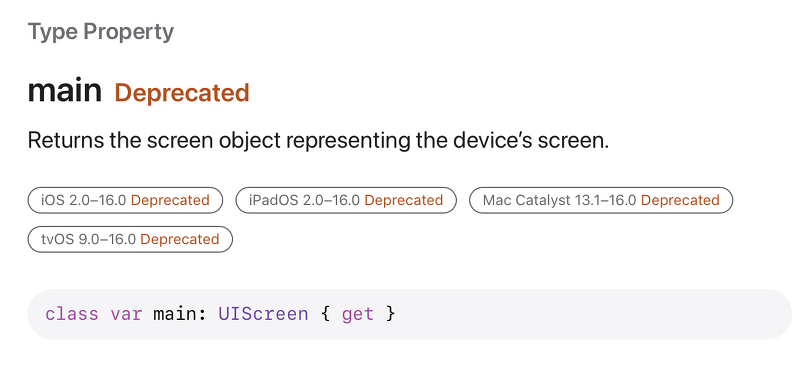Select the iOS 2.0–16.0 availability badge

[125, 200]
